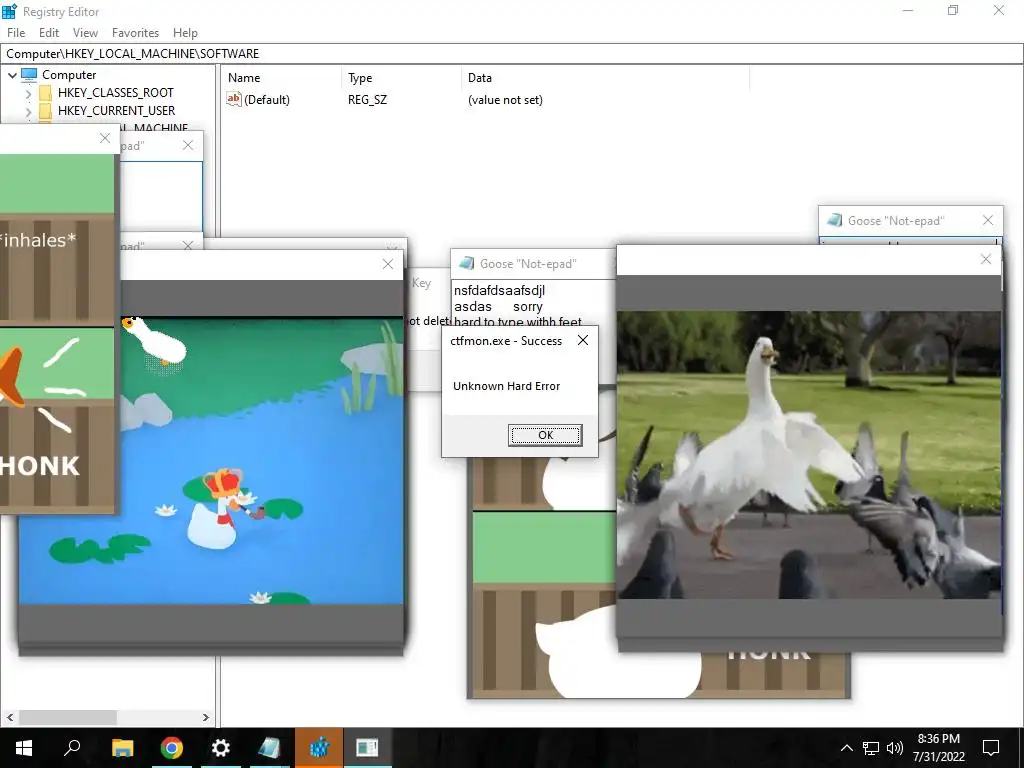Click the REG_SZ type cell
Screen dimensions: 1024x768
point(367,100)
